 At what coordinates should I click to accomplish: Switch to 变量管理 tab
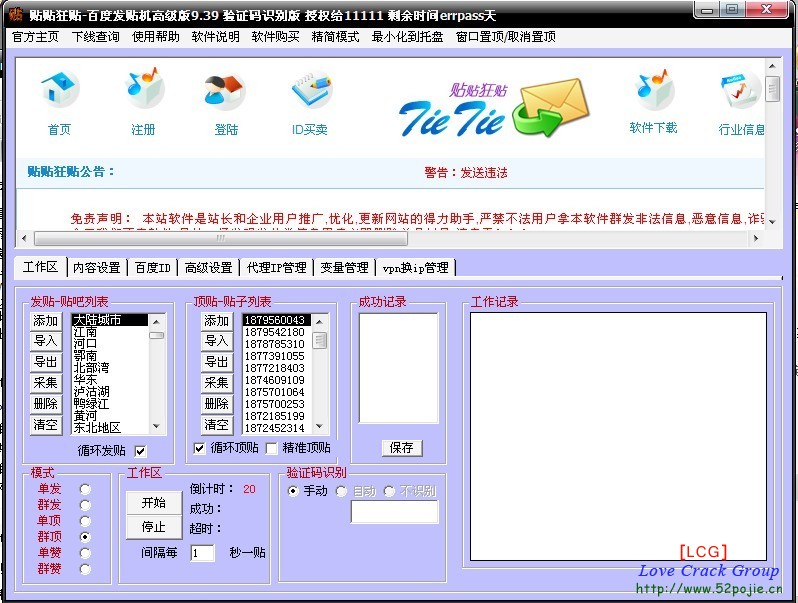345,268
